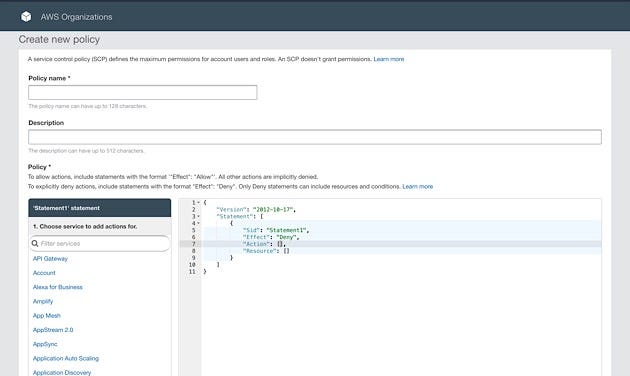Select the Application Discovery service
This screenshot has width=630, height=376.
(x=62, y=372)
